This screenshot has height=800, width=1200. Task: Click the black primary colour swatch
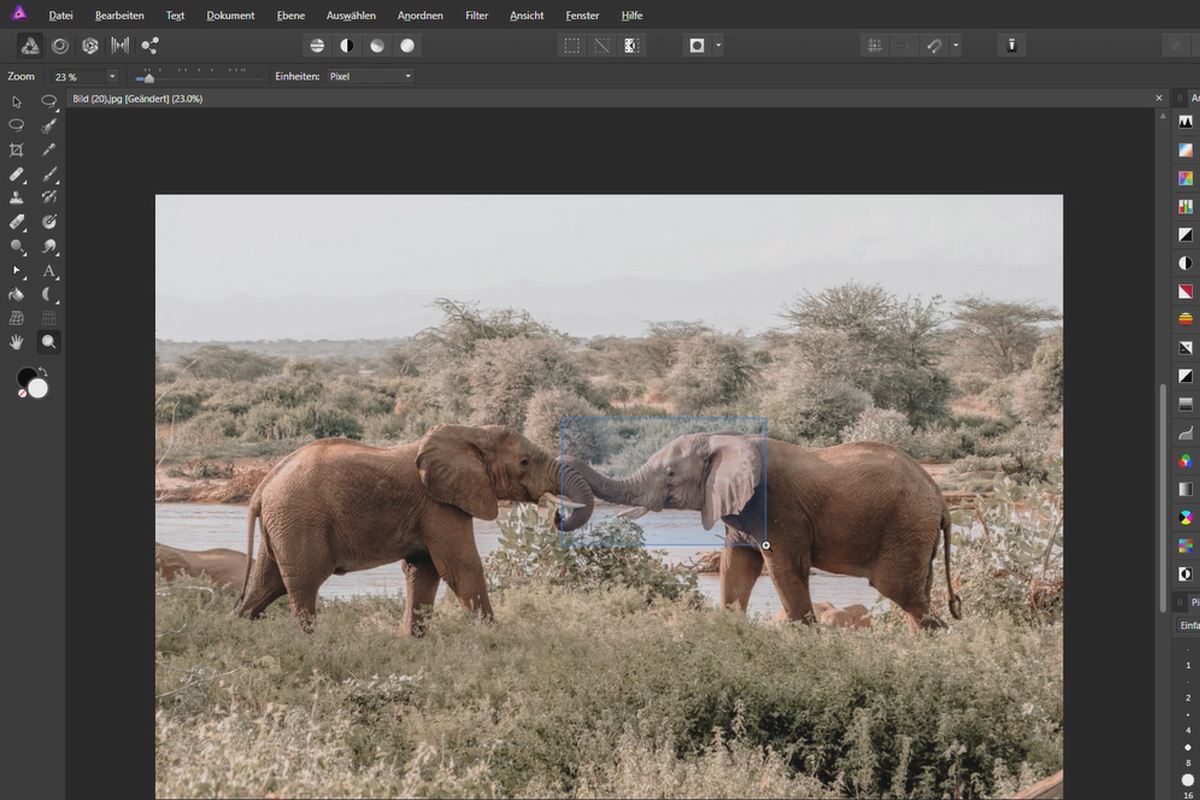(x=26, y=378)
